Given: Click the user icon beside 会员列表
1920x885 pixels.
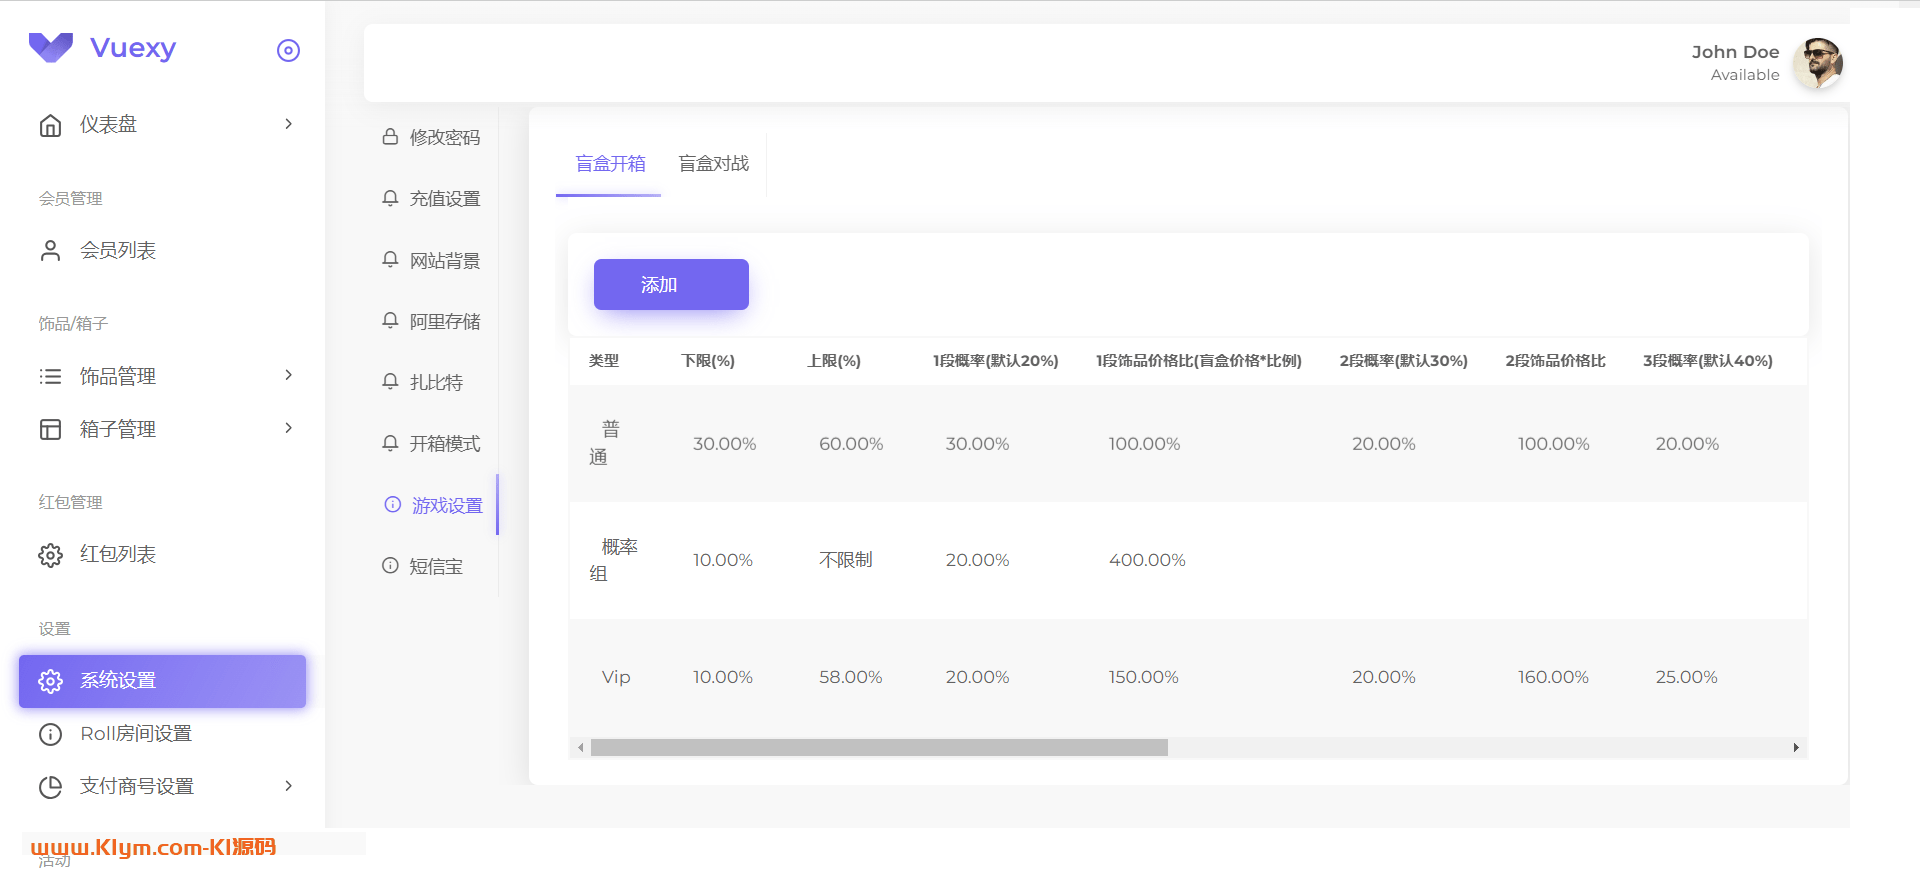Looking at the screenshot, I should (x=50, y=251).
